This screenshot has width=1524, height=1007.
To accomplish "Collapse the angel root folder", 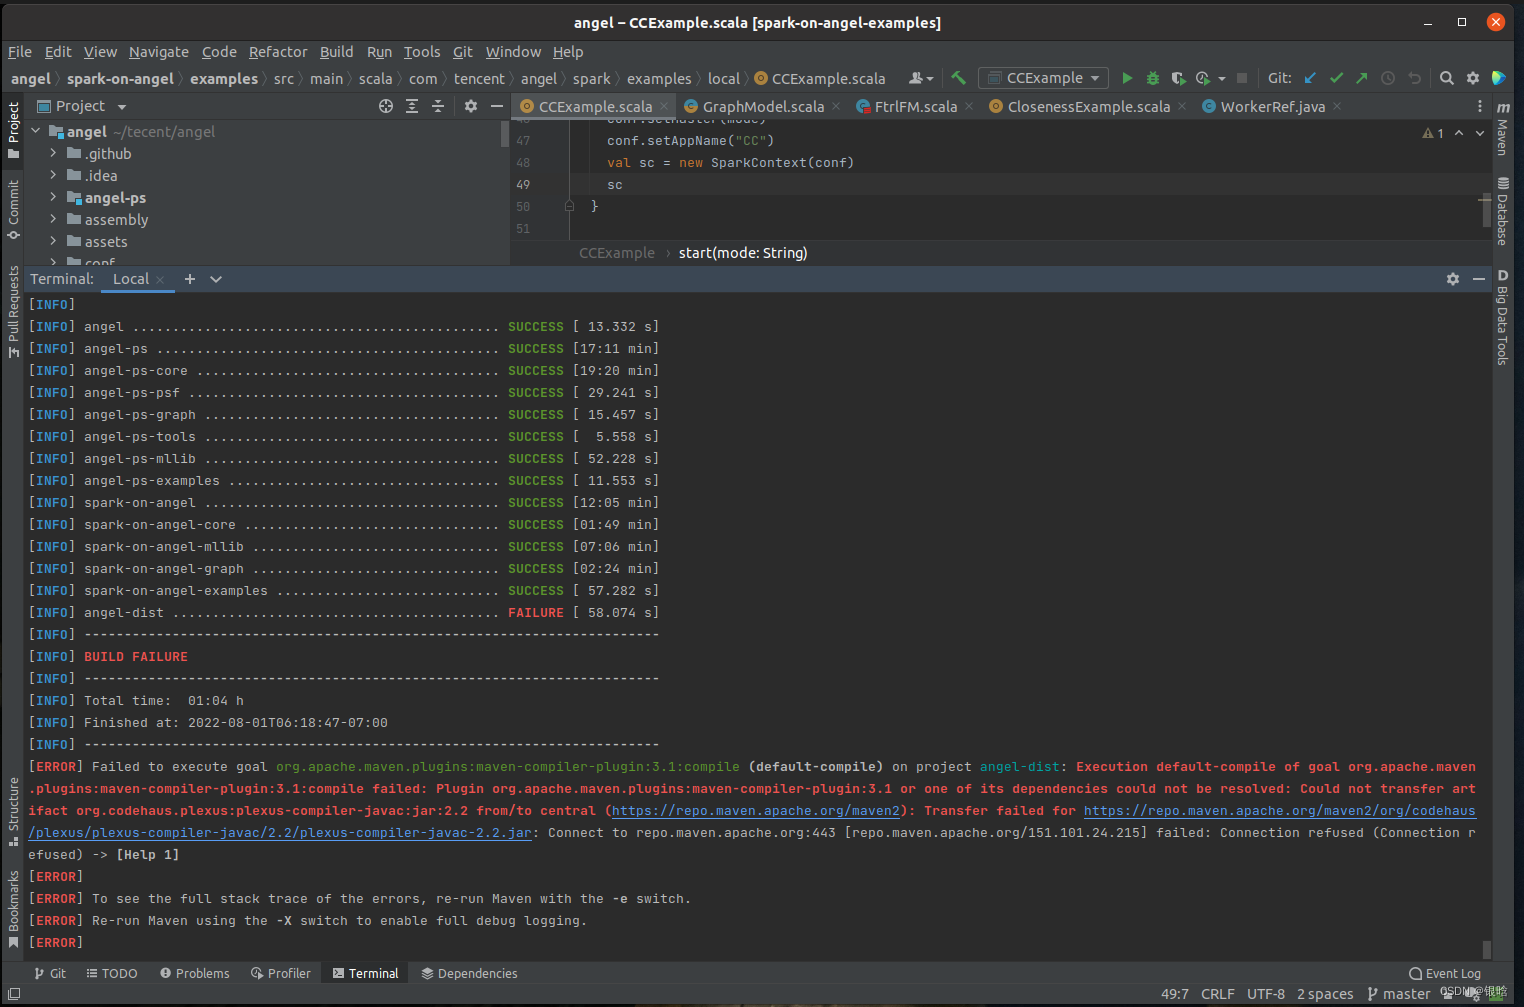I will 36,131.
